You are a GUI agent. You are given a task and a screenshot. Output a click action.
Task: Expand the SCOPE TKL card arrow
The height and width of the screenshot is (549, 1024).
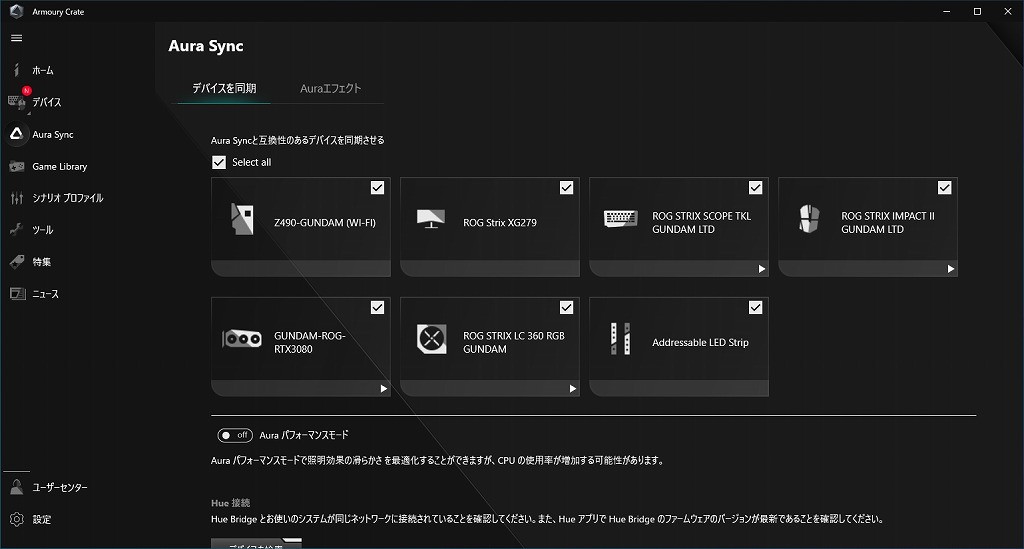pos(761,269)
